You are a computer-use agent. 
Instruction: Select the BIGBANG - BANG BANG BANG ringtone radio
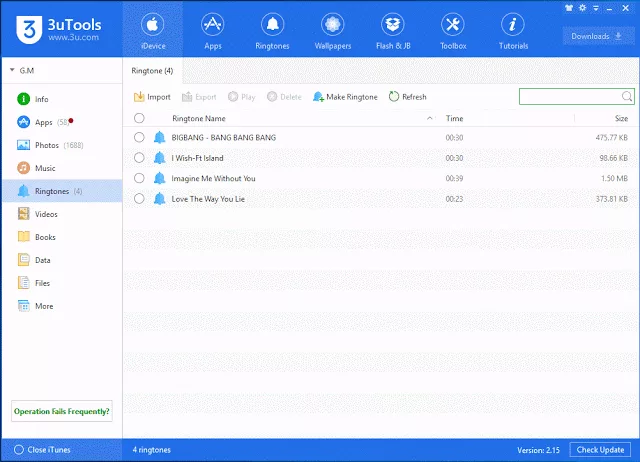tap(139, 138)
